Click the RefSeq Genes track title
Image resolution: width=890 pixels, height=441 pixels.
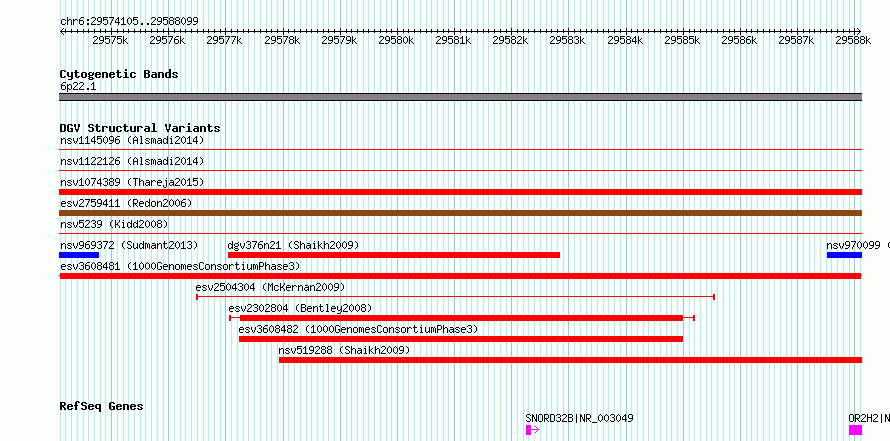click(102, 406)
